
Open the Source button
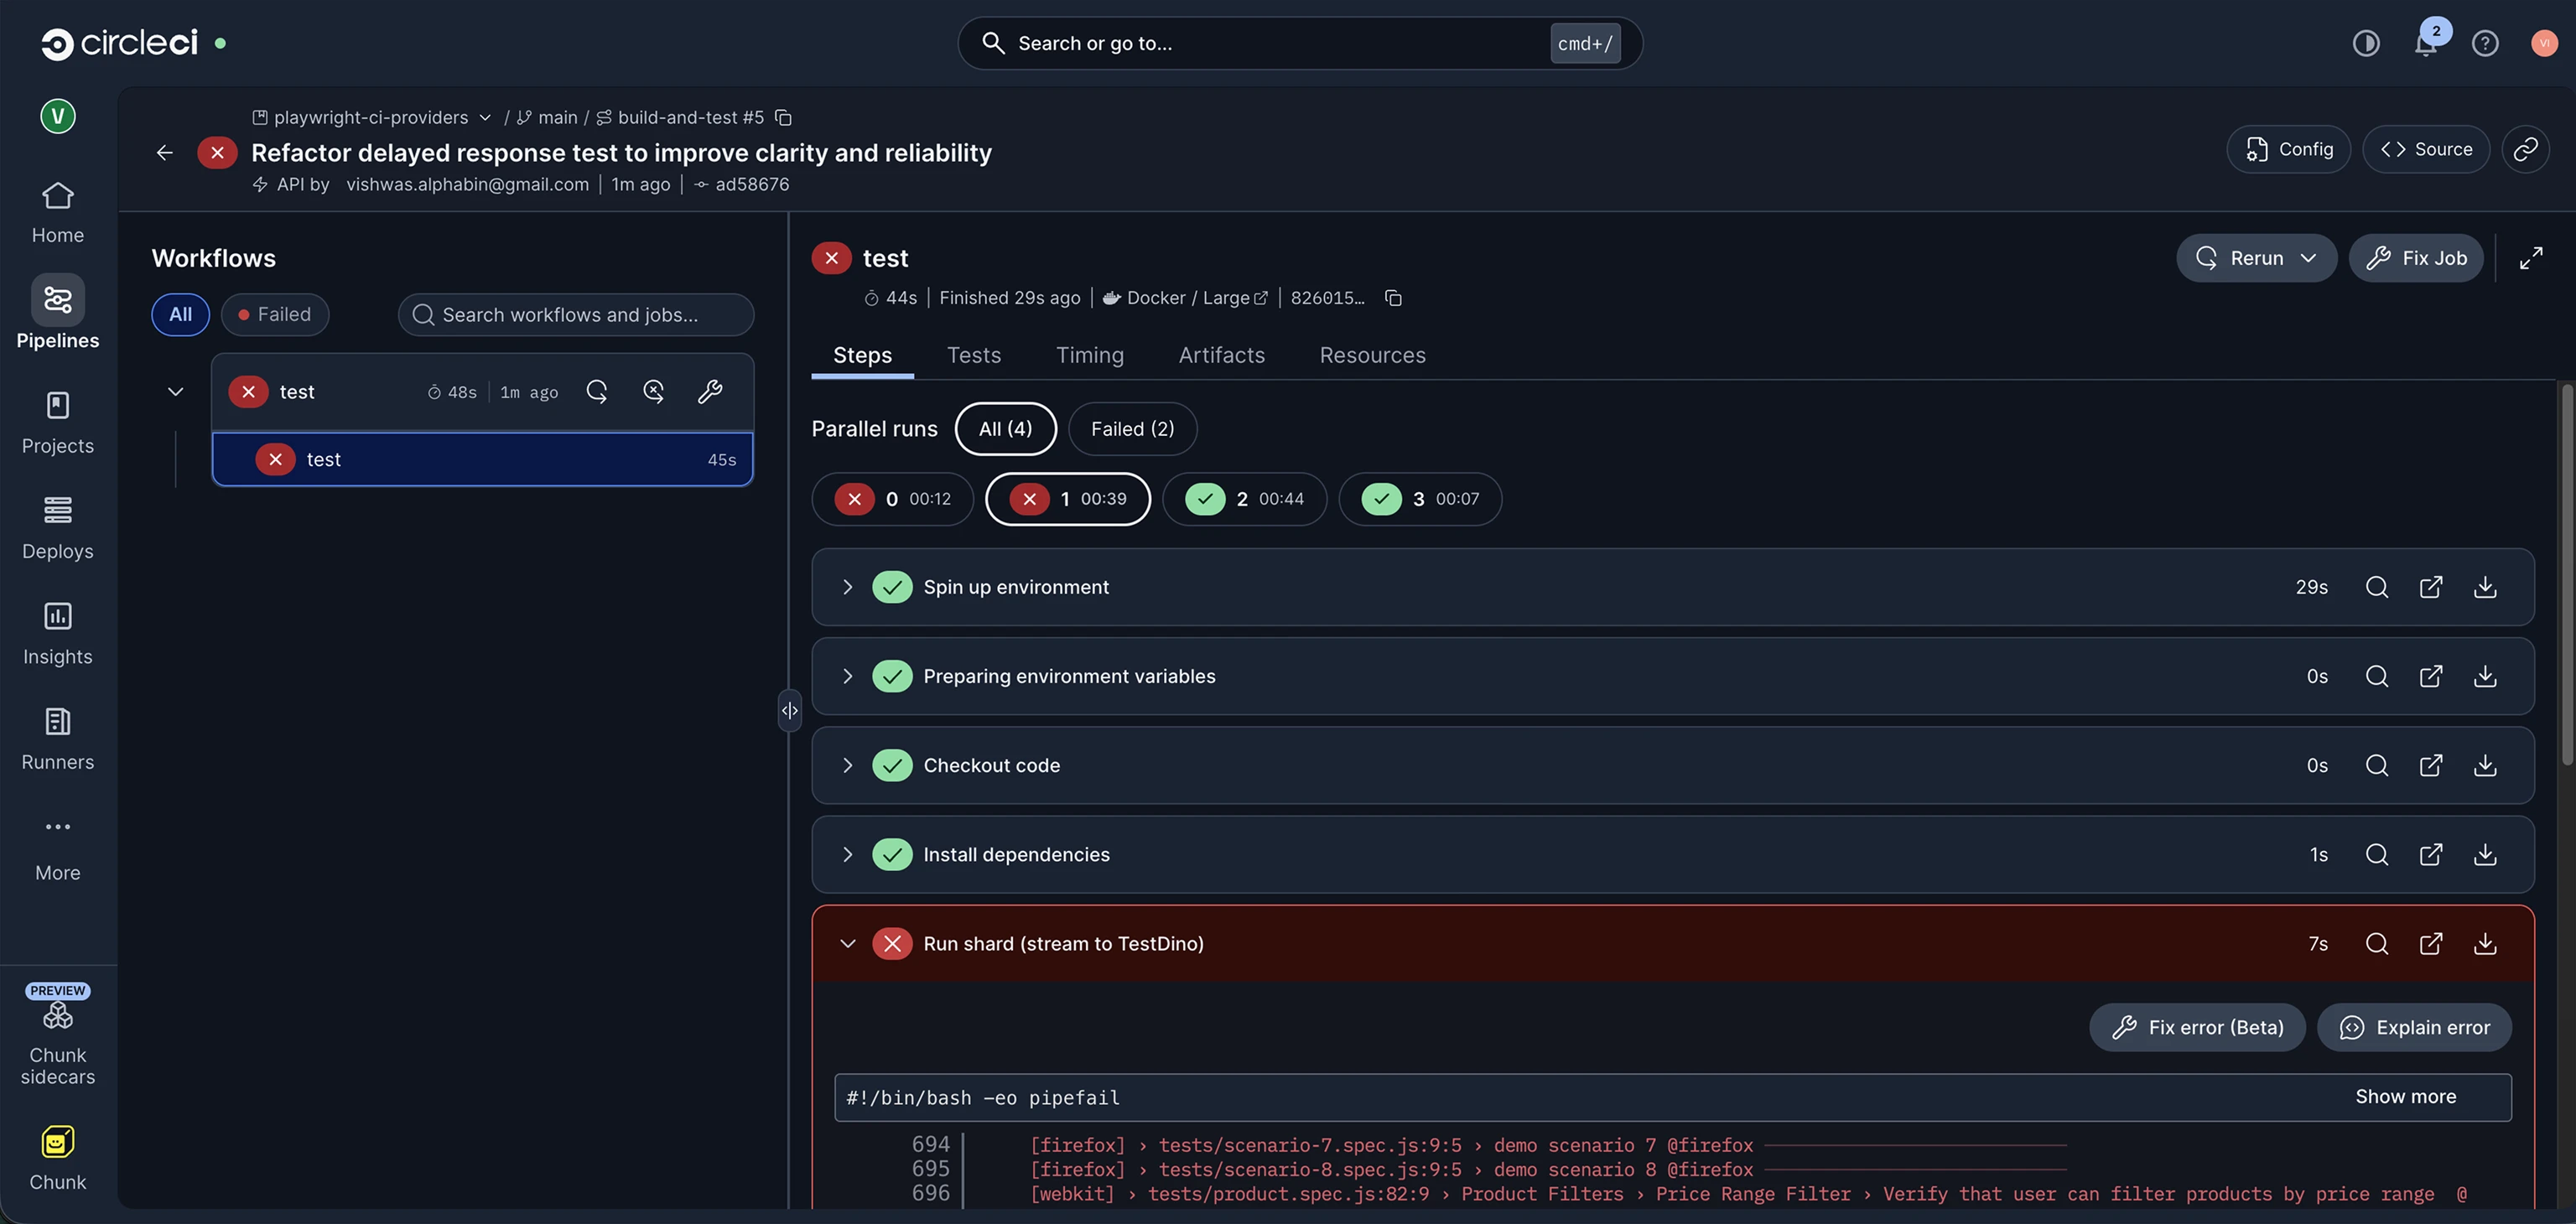pyautogui.click(x=2425, y=149)
